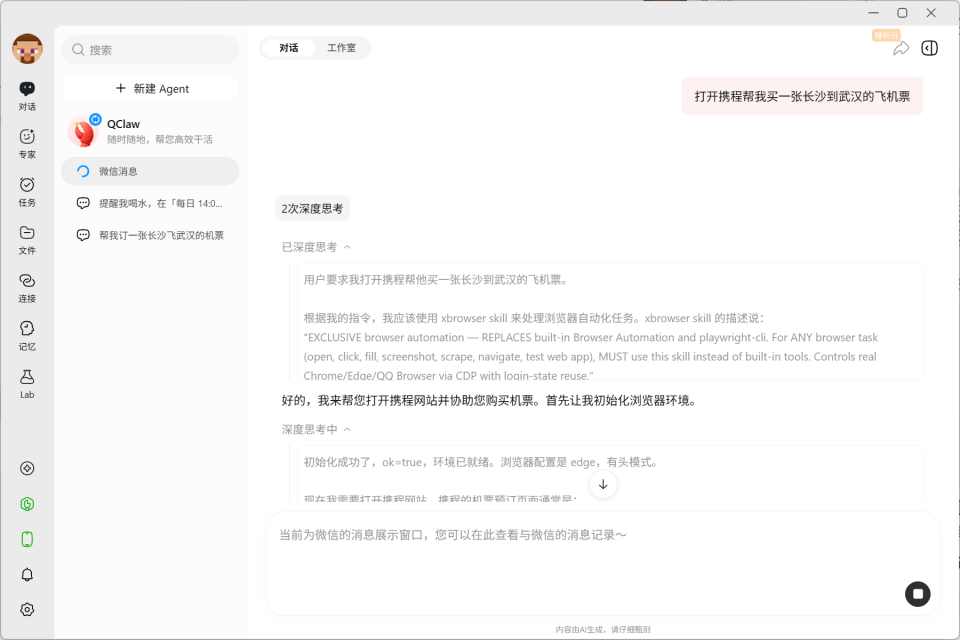Open settings gear icon
960x640 pixels.
click(x=27, y=609)
